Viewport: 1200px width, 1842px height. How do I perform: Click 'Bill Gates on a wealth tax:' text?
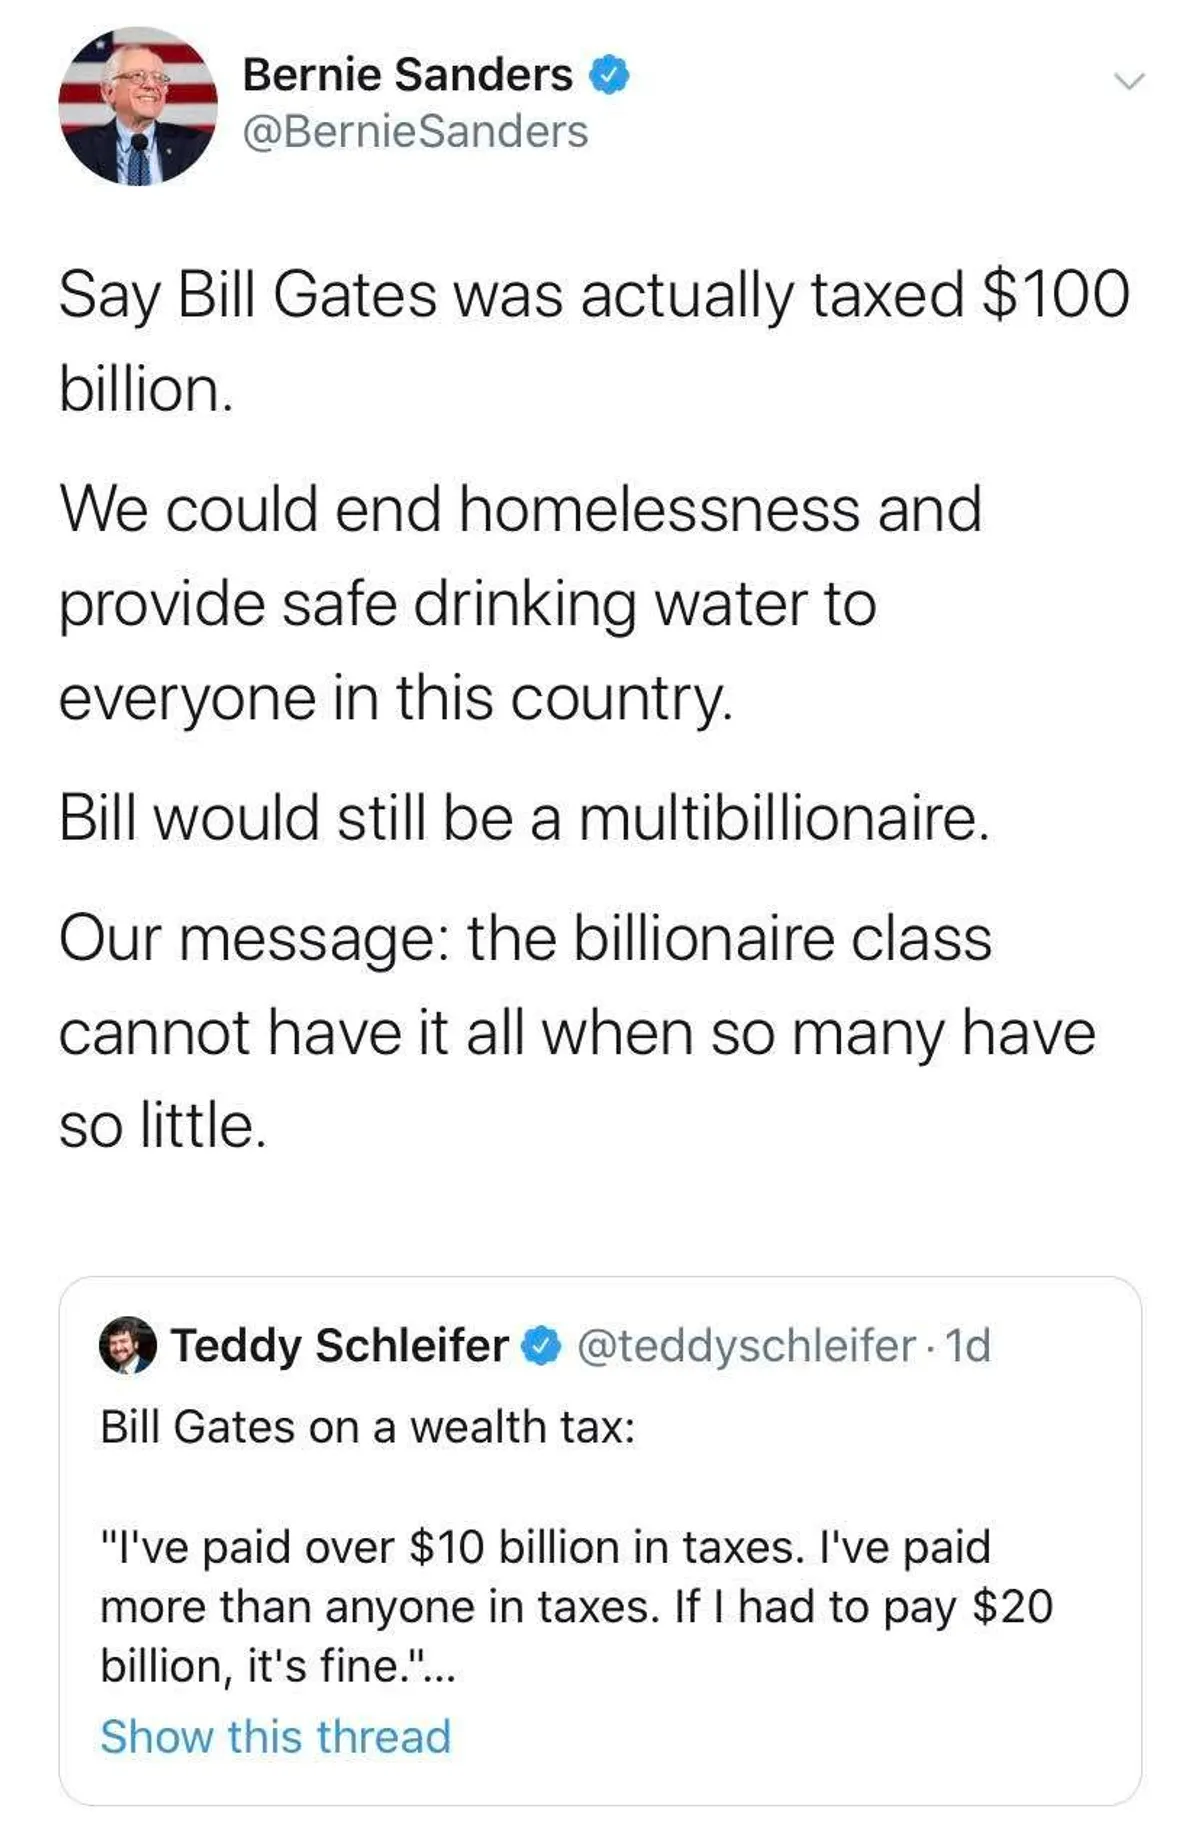point(367,1427)
